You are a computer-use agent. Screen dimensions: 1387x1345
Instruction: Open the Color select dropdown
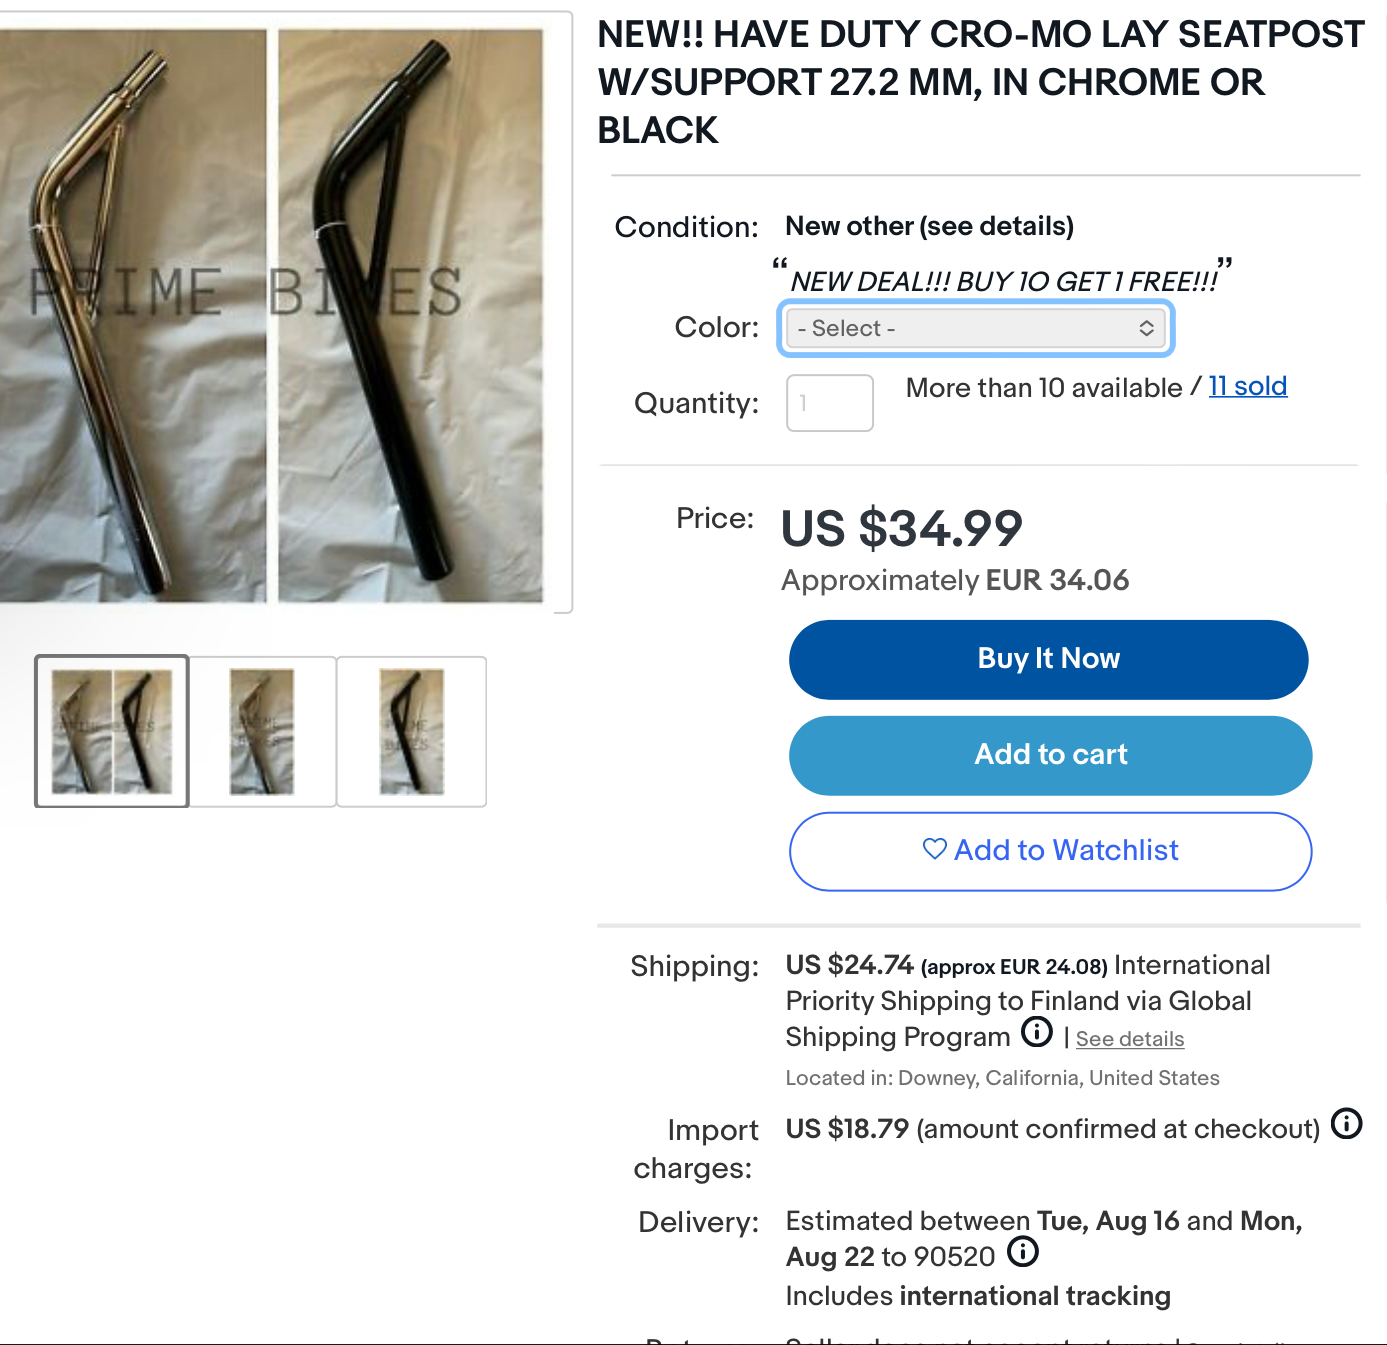coord(975,328)
